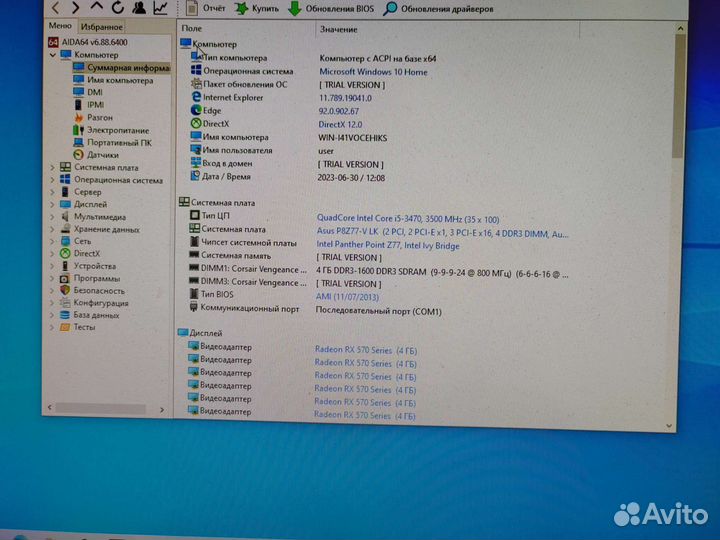Click the База данных icon in the tree

click(65, 315)
